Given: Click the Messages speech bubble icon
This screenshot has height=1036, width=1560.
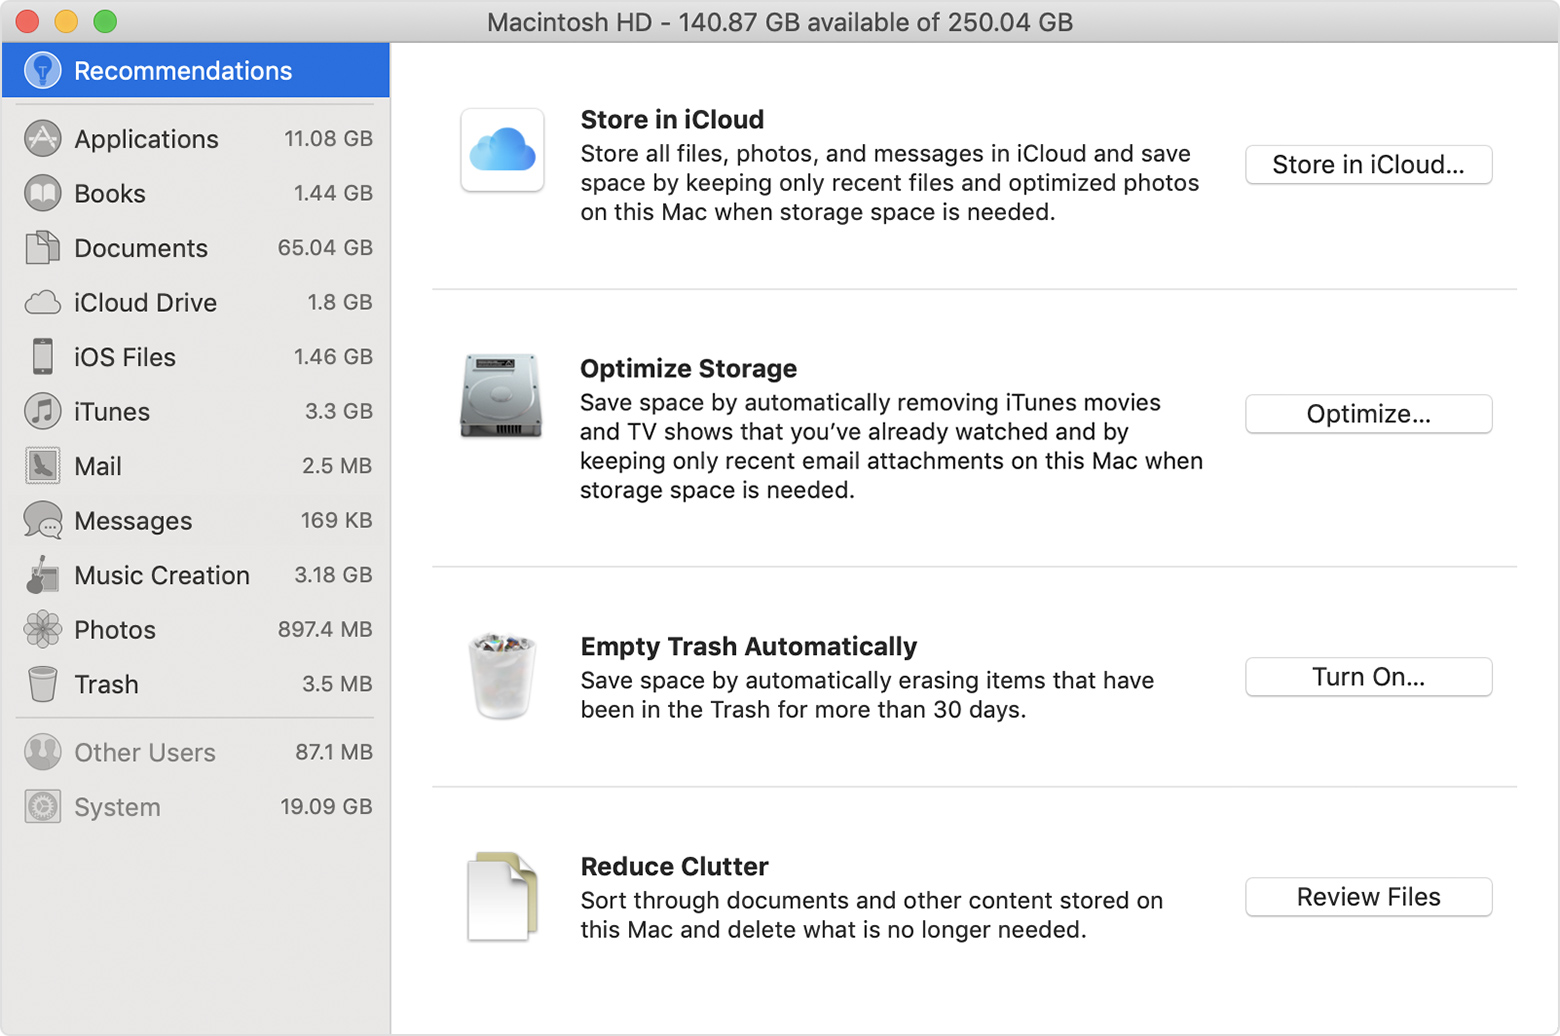Looking at the screenshot, I should pos(42,520).
